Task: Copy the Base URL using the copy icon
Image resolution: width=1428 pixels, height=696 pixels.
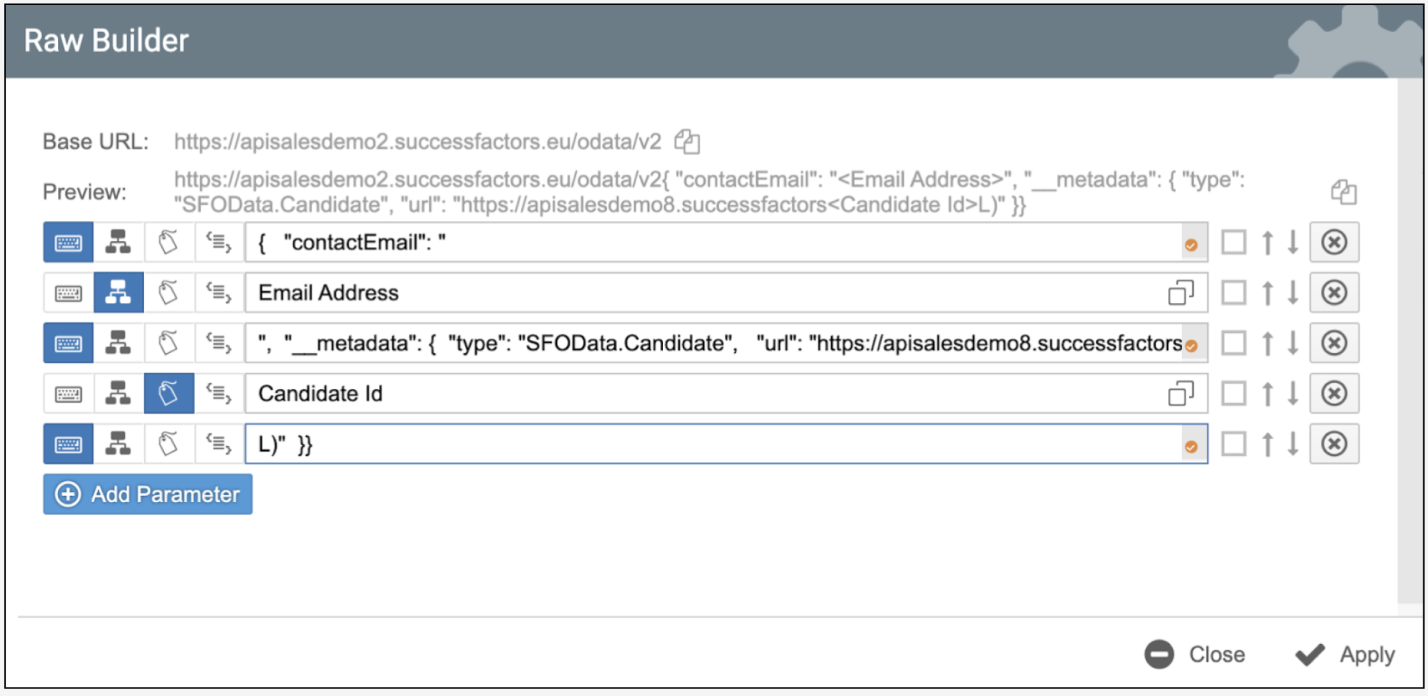Action: coord(687,142)
